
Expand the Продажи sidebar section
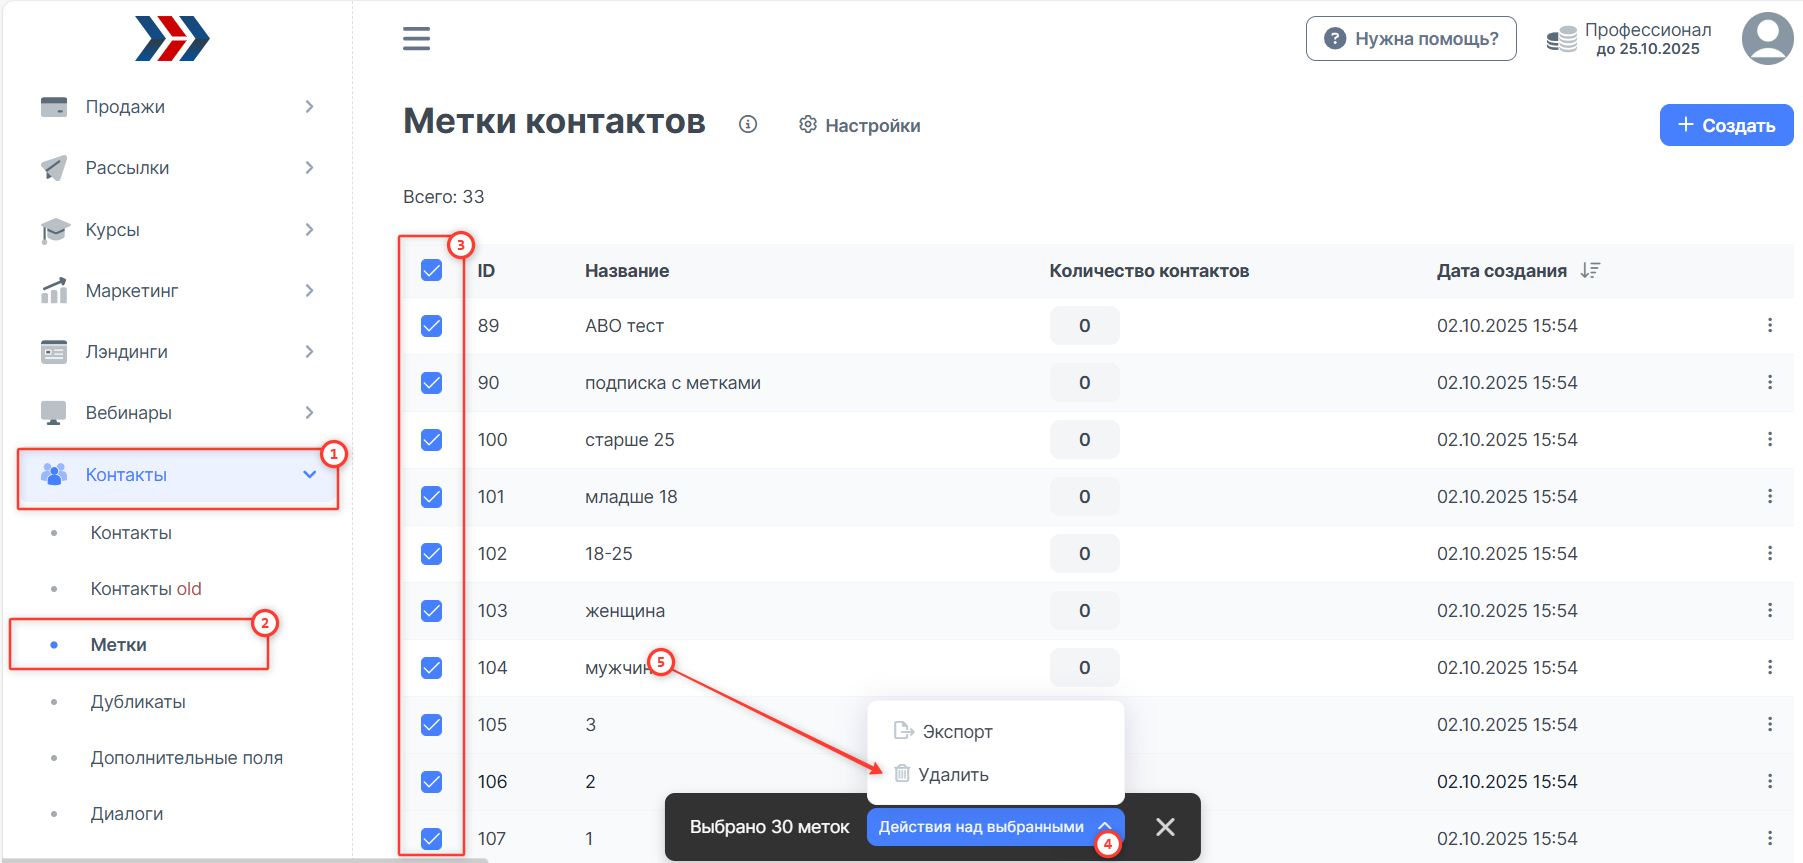click(177, 107)
